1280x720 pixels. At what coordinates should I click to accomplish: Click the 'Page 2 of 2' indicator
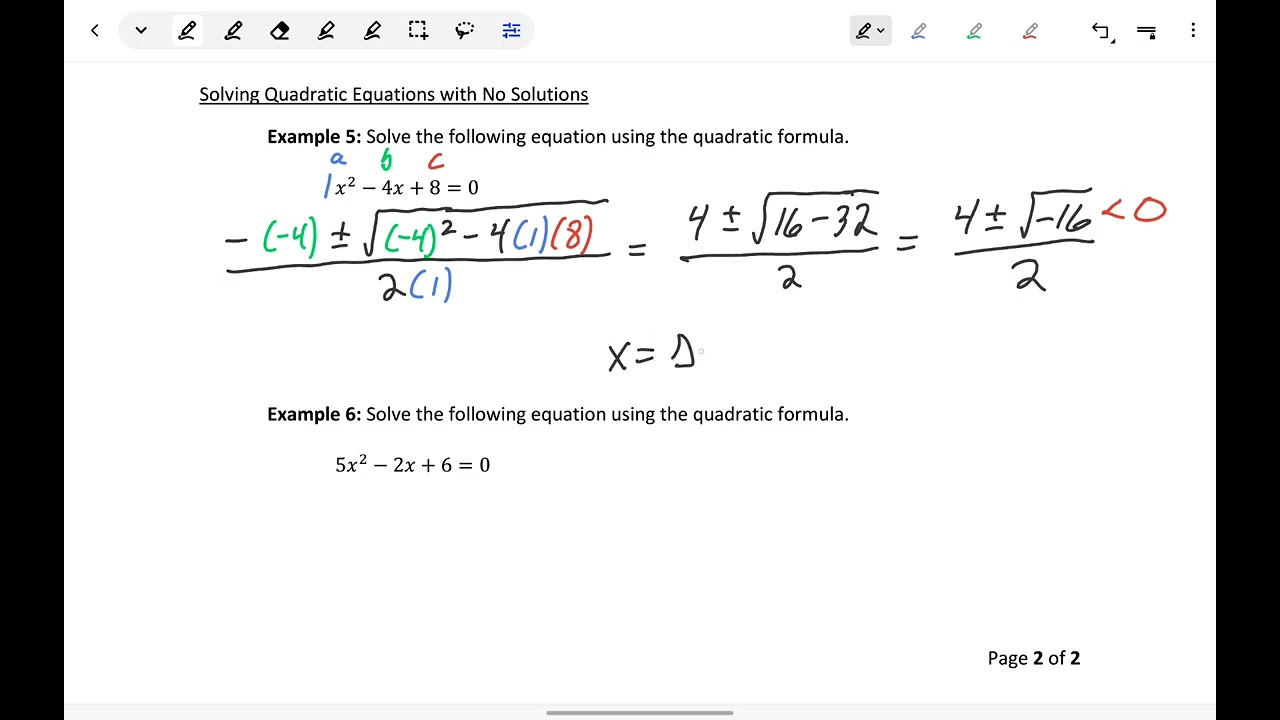click(x=1034, y=658)
